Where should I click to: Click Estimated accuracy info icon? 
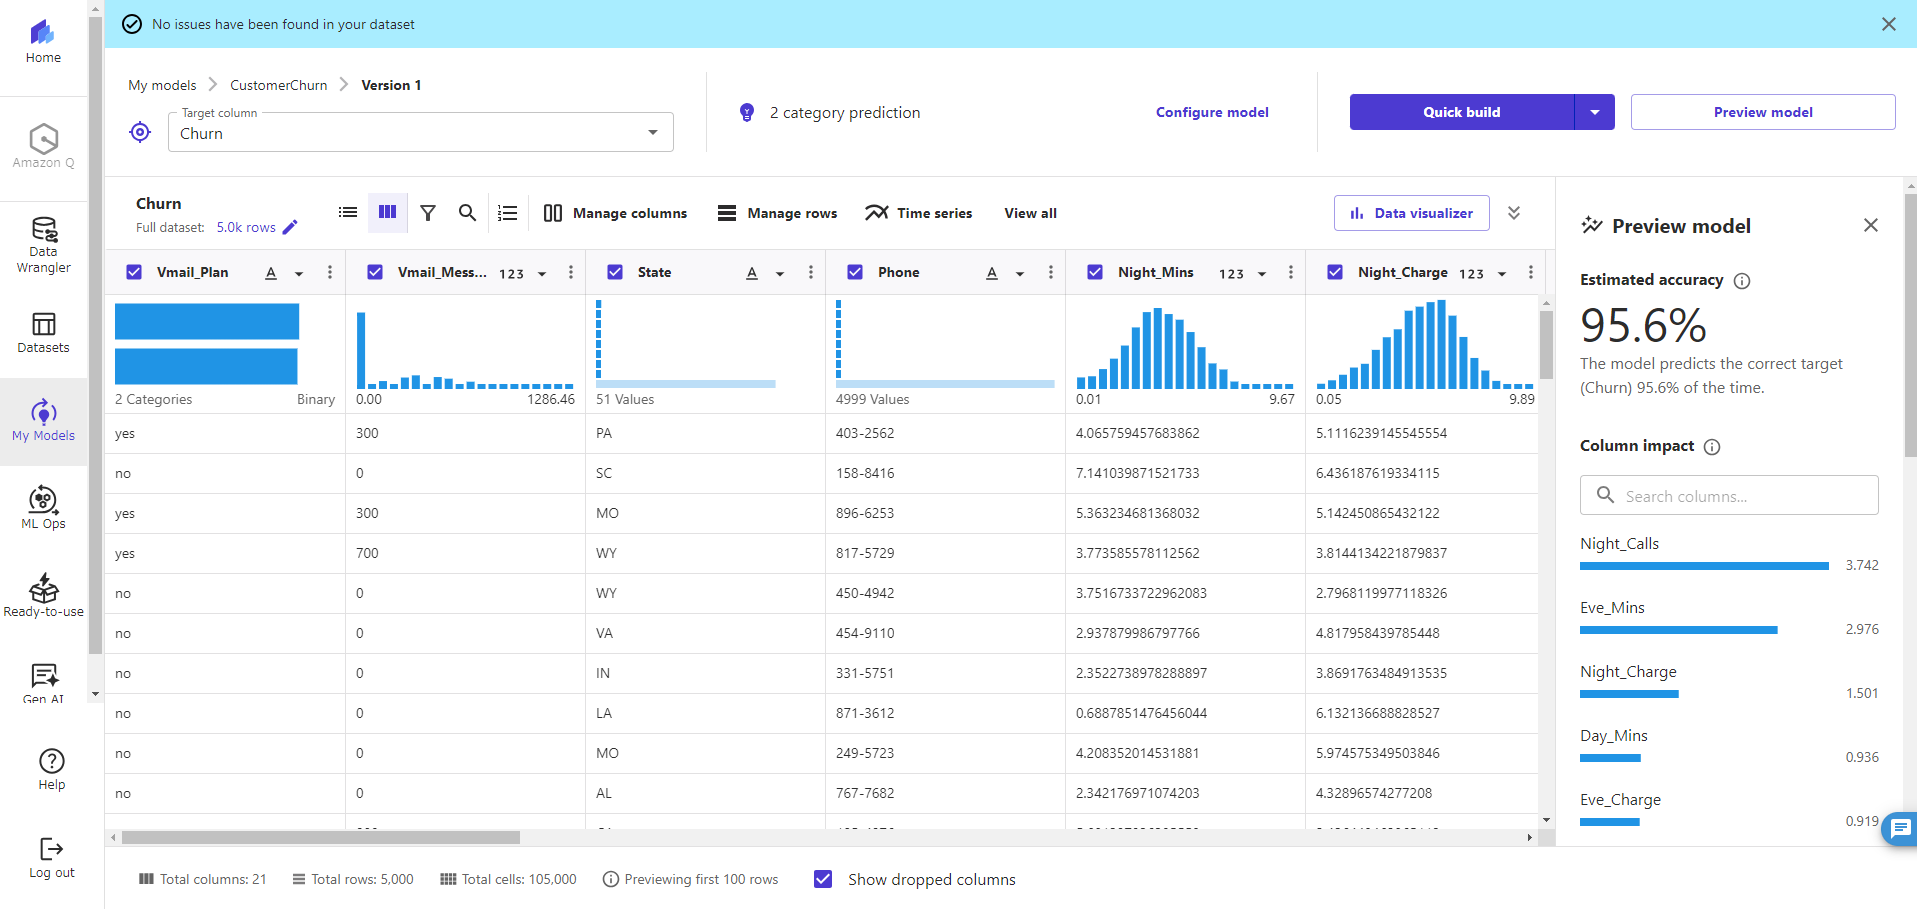[1742, 280]
